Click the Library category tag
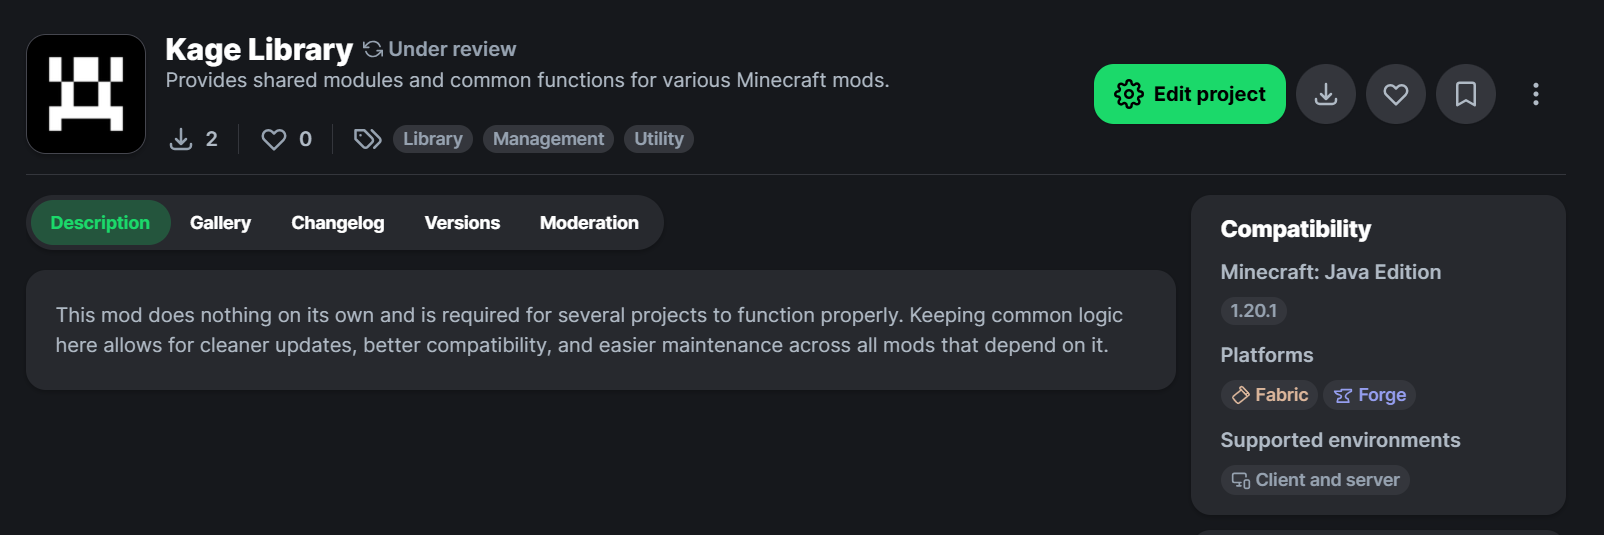Viewport: 1604px width, 535px height. click(432, 139)
